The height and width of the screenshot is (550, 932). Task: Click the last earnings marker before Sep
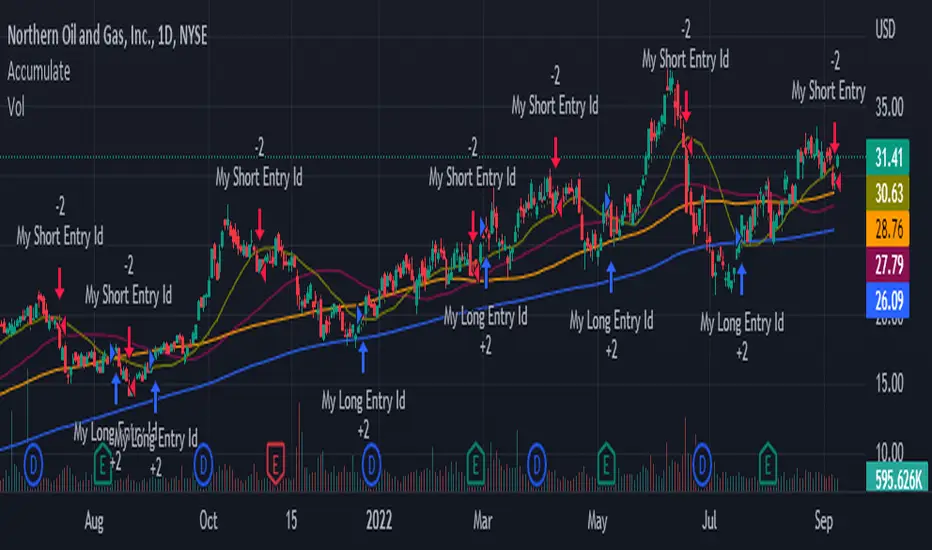tap(767, 463)
